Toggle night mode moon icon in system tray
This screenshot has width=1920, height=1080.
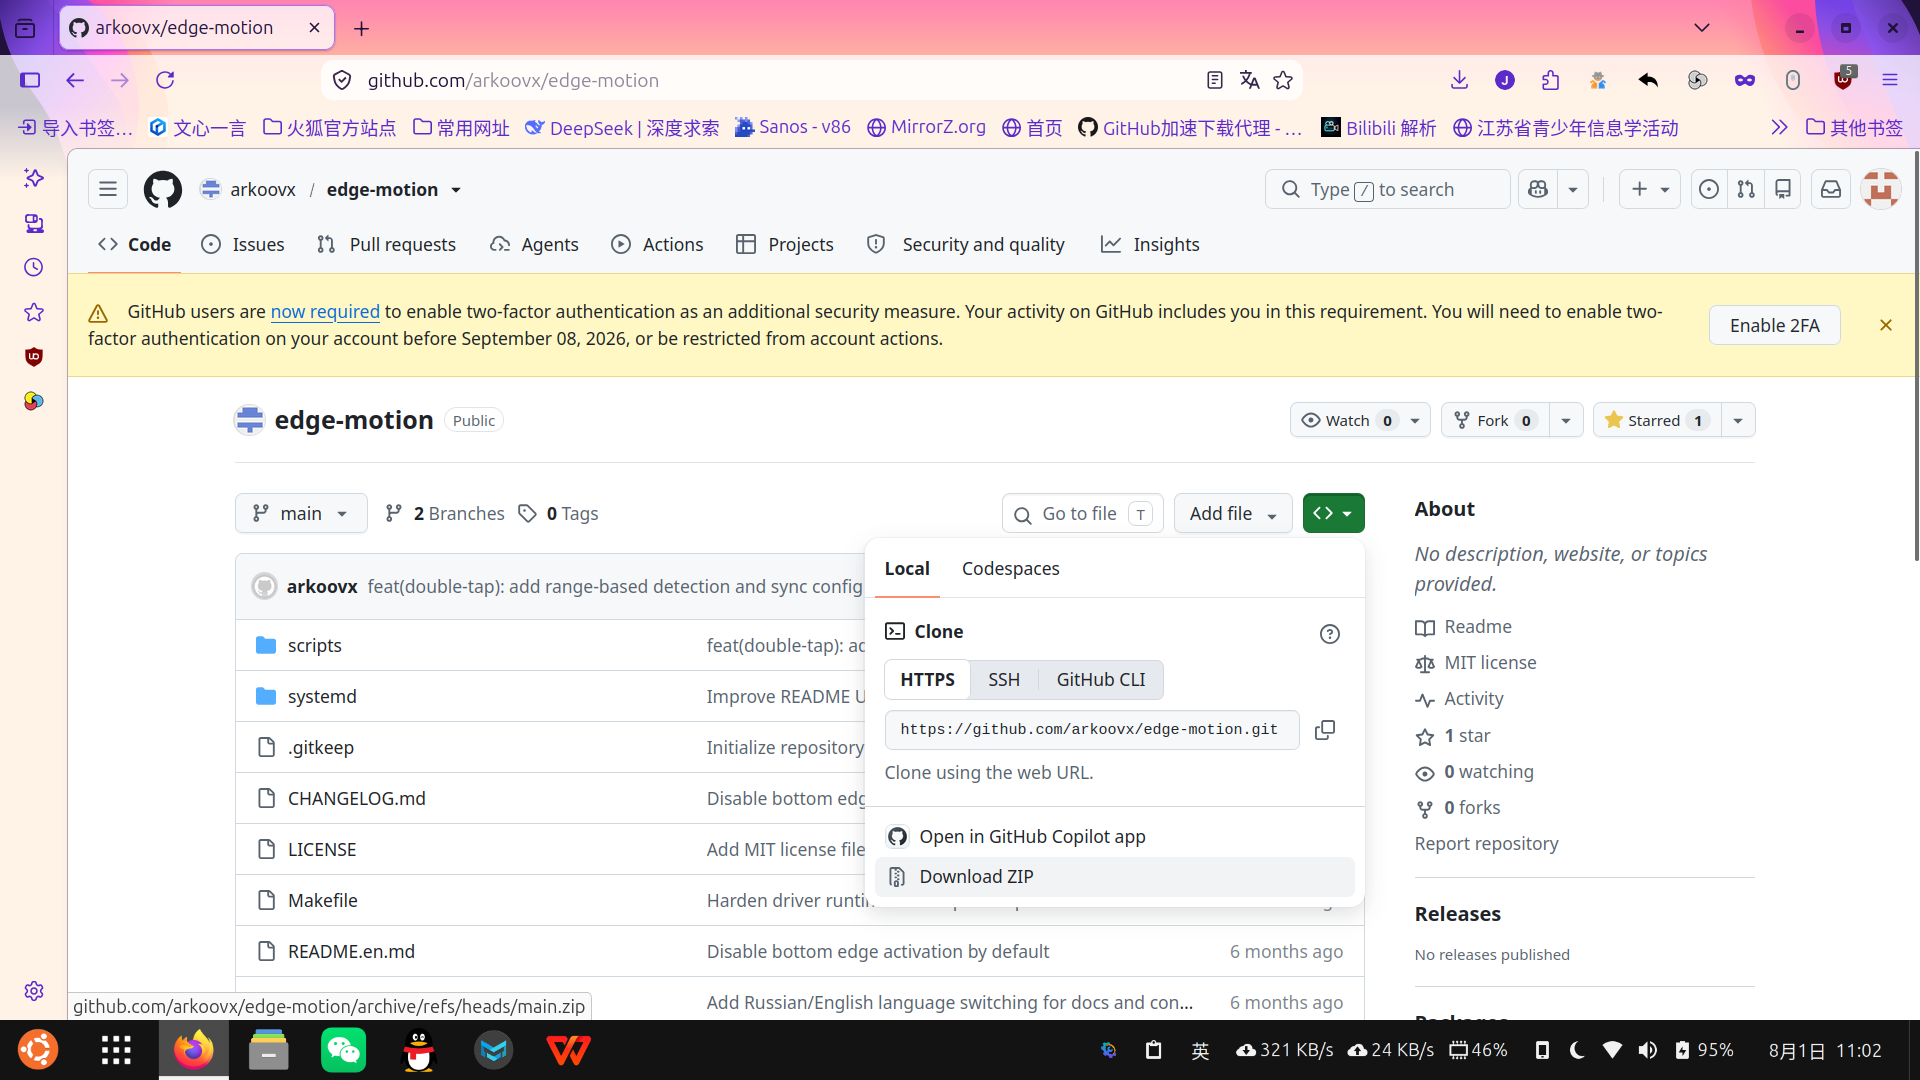coord(1577,1050)
